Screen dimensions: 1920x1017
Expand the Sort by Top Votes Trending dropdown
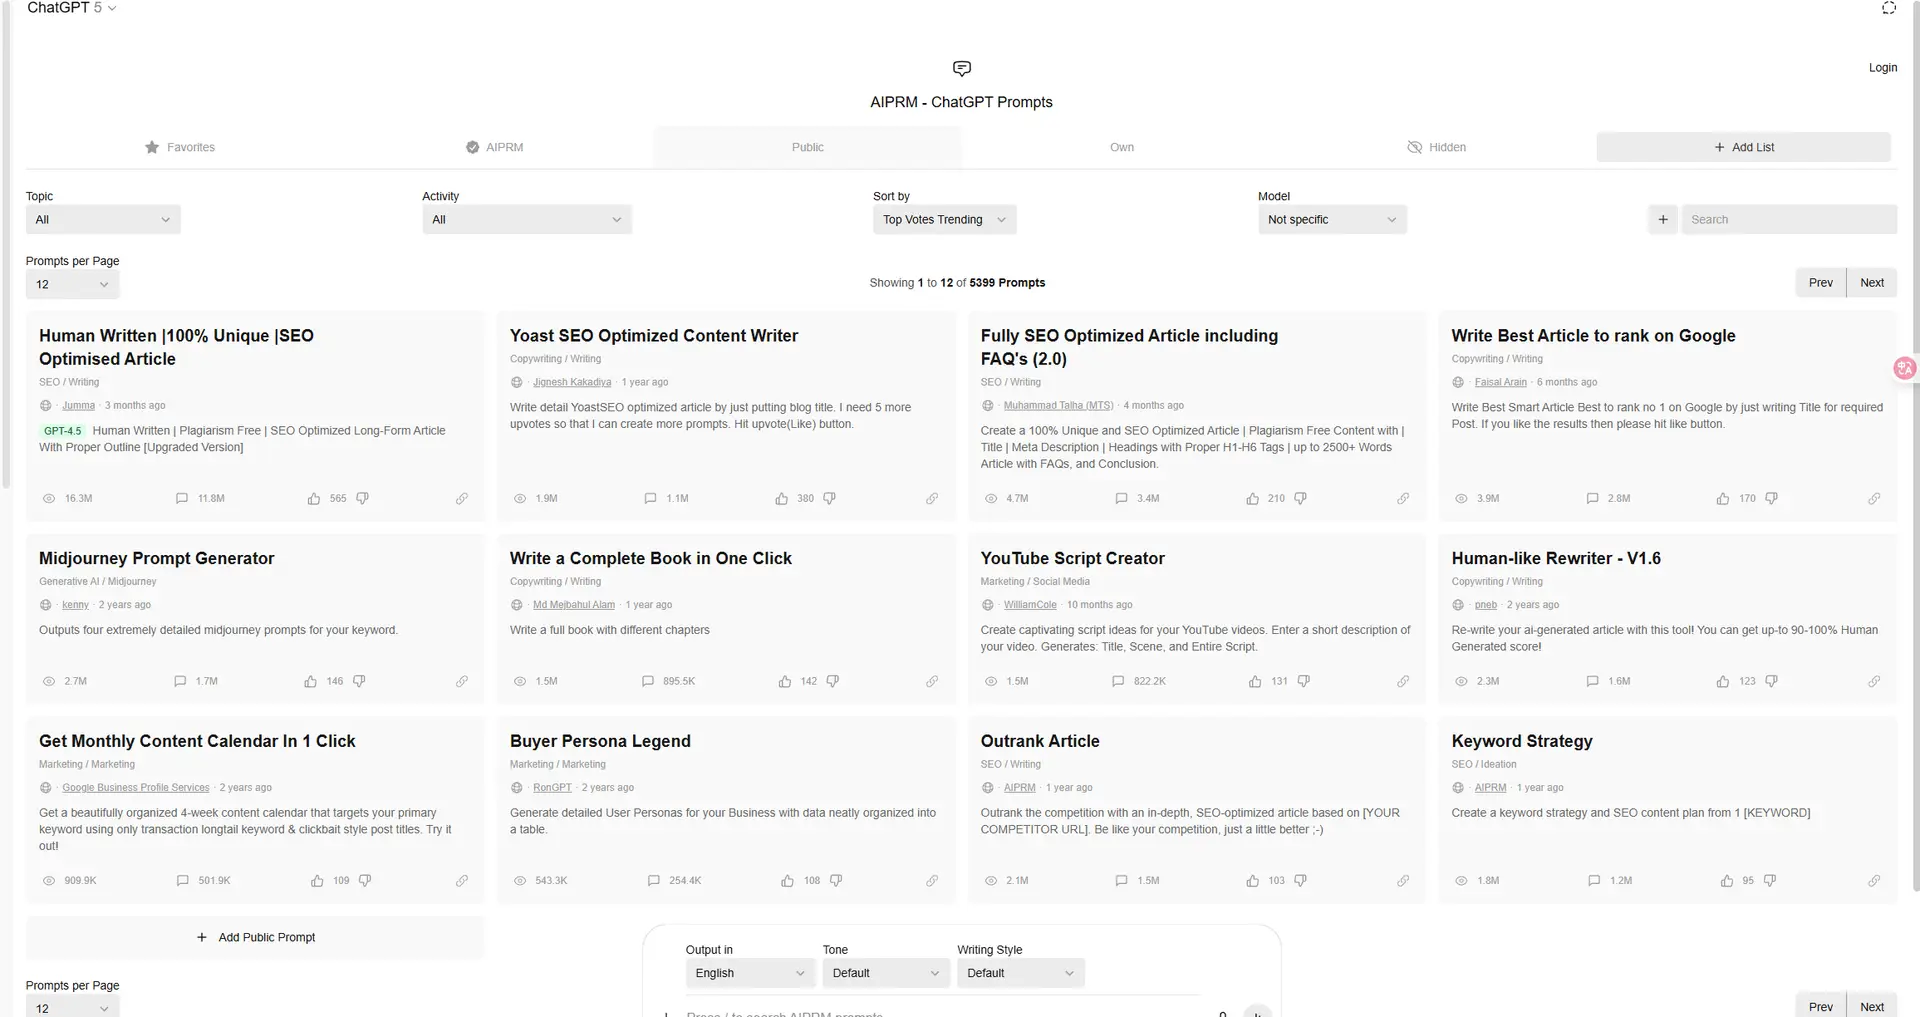(x=944, y=220)
